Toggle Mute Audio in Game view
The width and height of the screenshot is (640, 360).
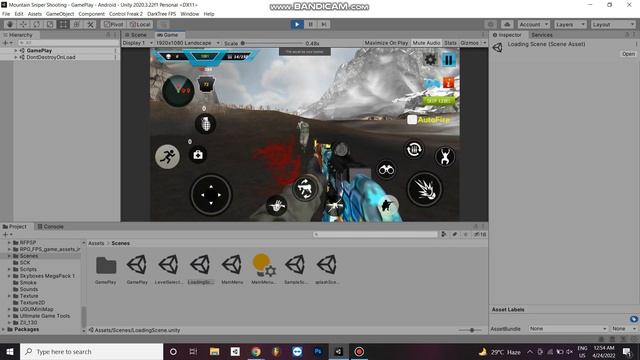[426, 43]
